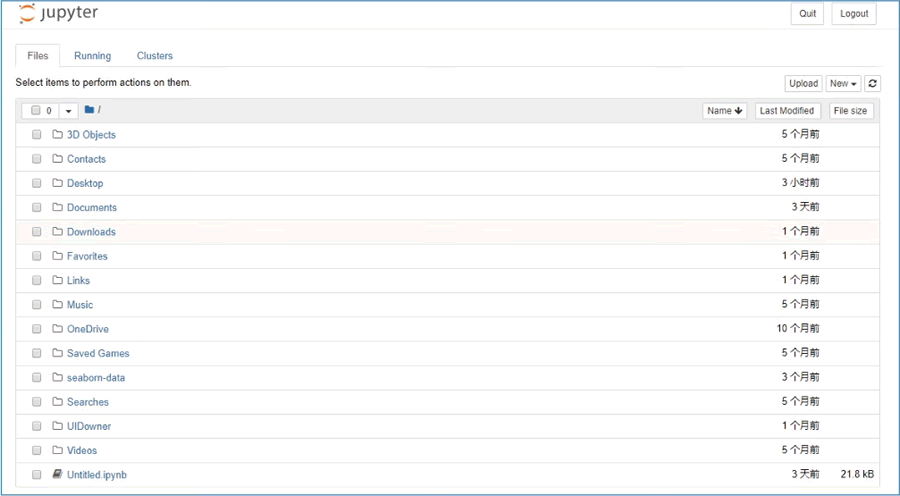This screenshot has width=900, height=496.
Task: Click the Jupyter logo icon
Action: point(26,14)
